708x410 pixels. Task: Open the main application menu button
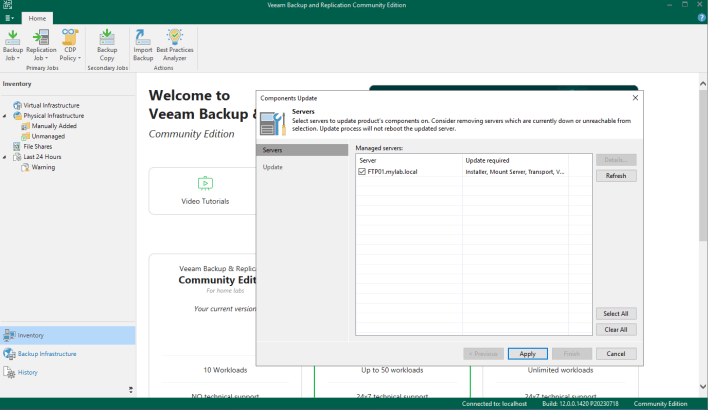(9, 18)
